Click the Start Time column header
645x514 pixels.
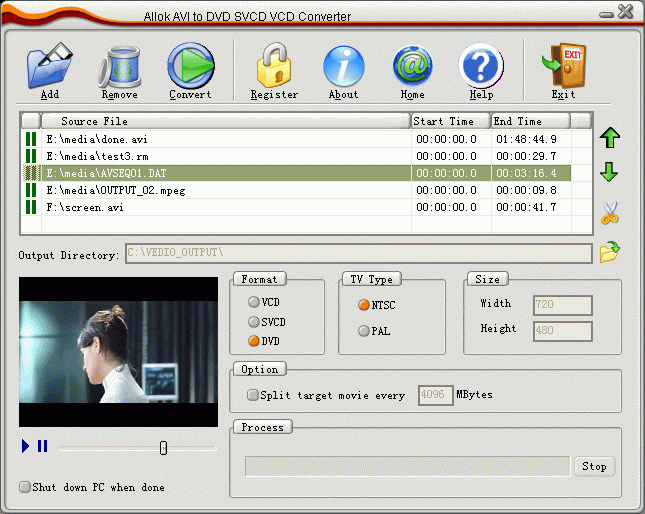tap(451, 121)
